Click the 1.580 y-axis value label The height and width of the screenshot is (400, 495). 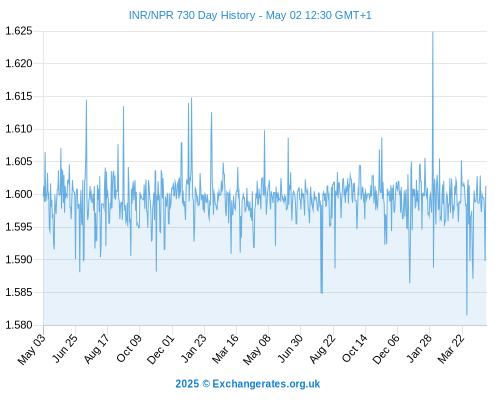[19, 325]
